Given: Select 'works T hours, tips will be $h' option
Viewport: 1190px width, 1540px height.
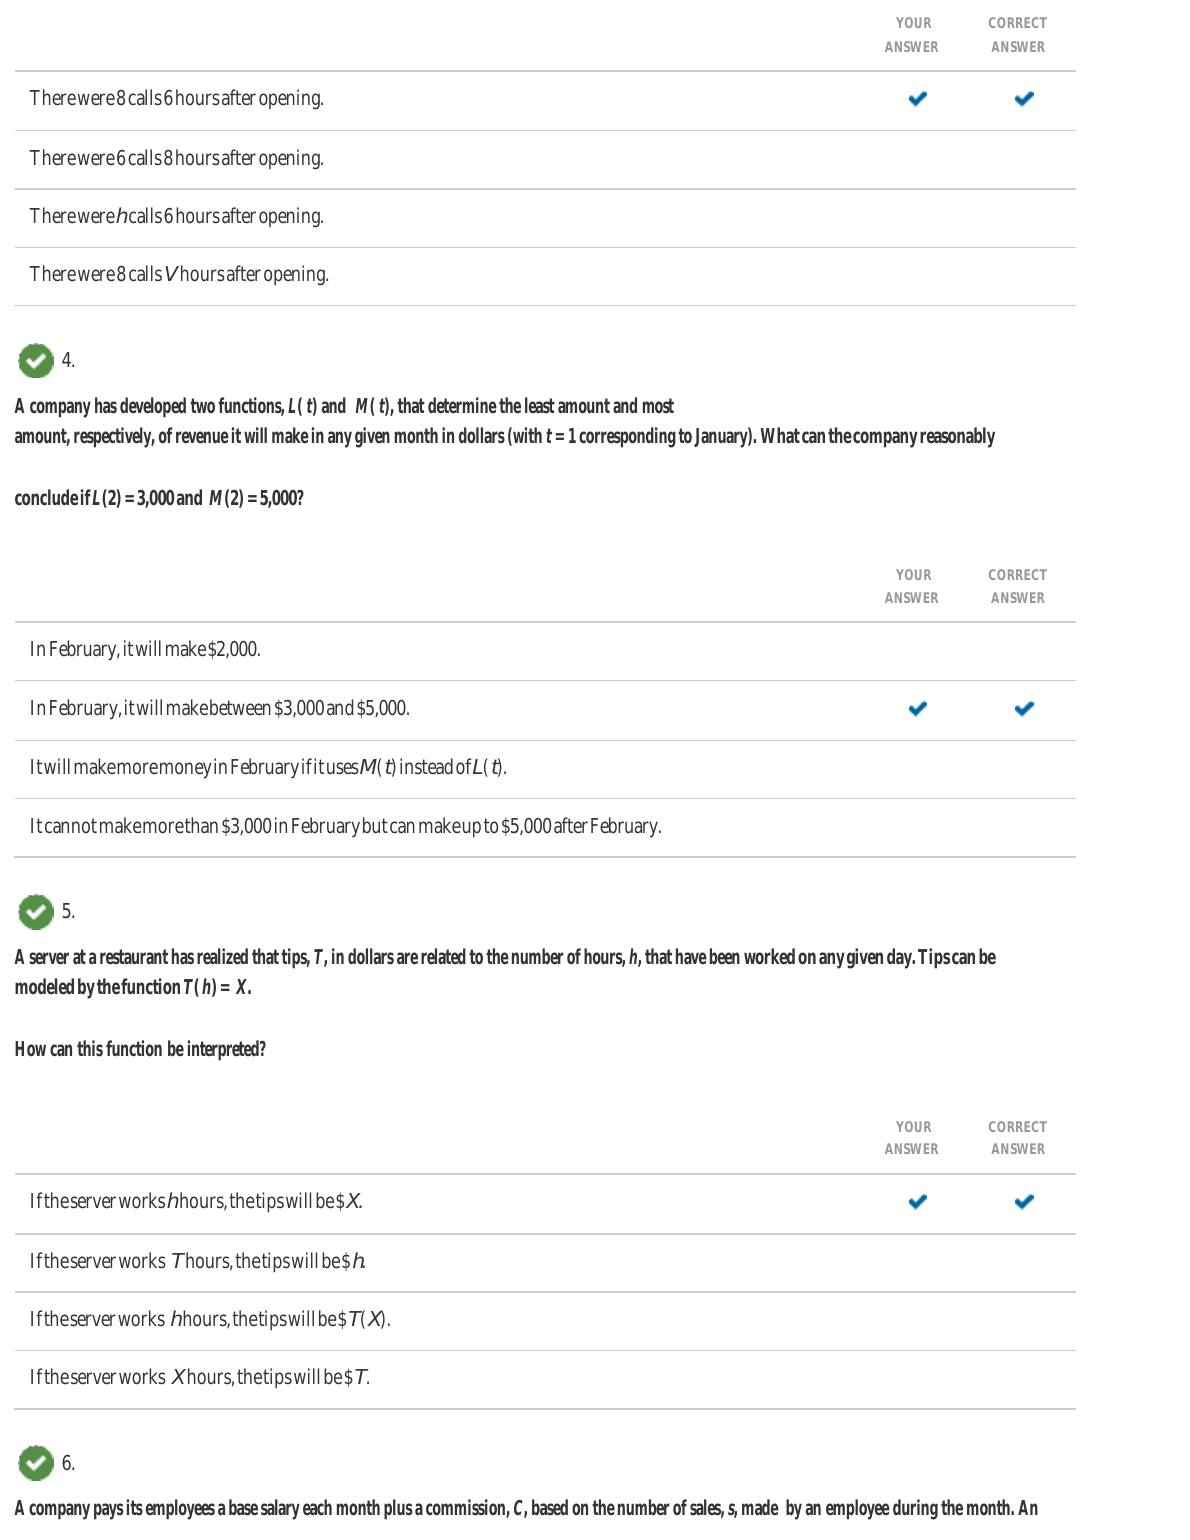Looking at the screenshot, I should 197,1261.
